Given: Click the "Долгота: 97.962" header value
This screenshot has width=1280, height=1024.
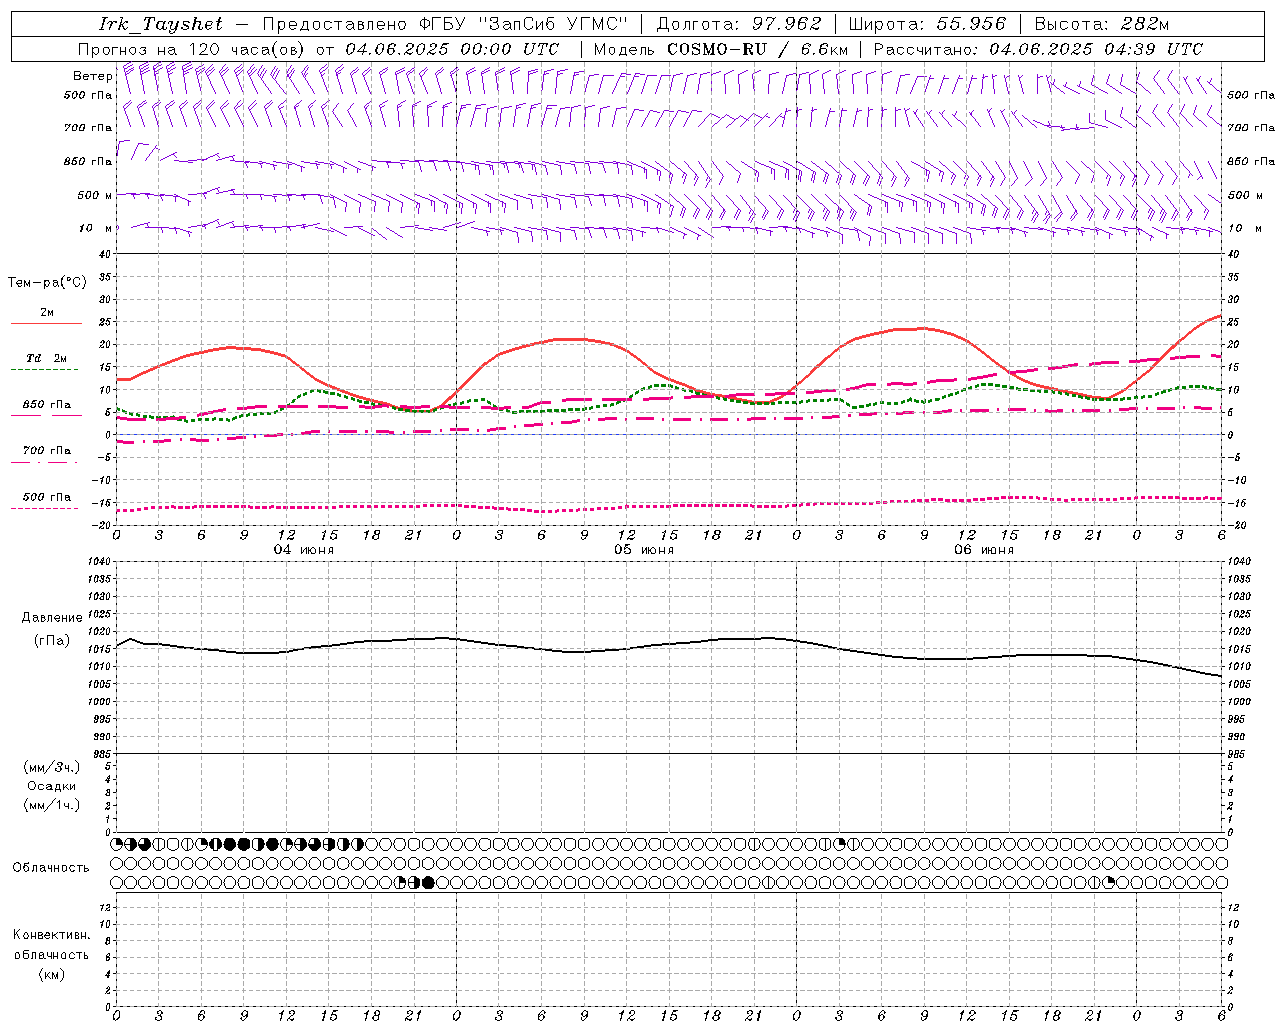Looking at the screenshot, I should pos(739,24).
